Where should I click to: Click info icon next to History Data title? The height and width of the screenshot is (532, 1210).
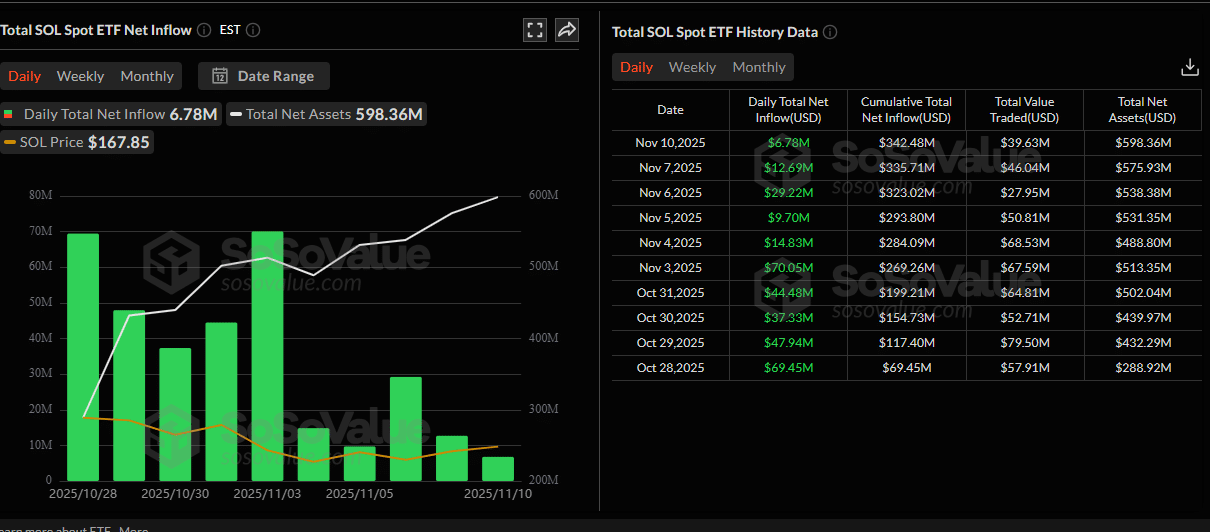pyautogui.click(x=830, y=32)
